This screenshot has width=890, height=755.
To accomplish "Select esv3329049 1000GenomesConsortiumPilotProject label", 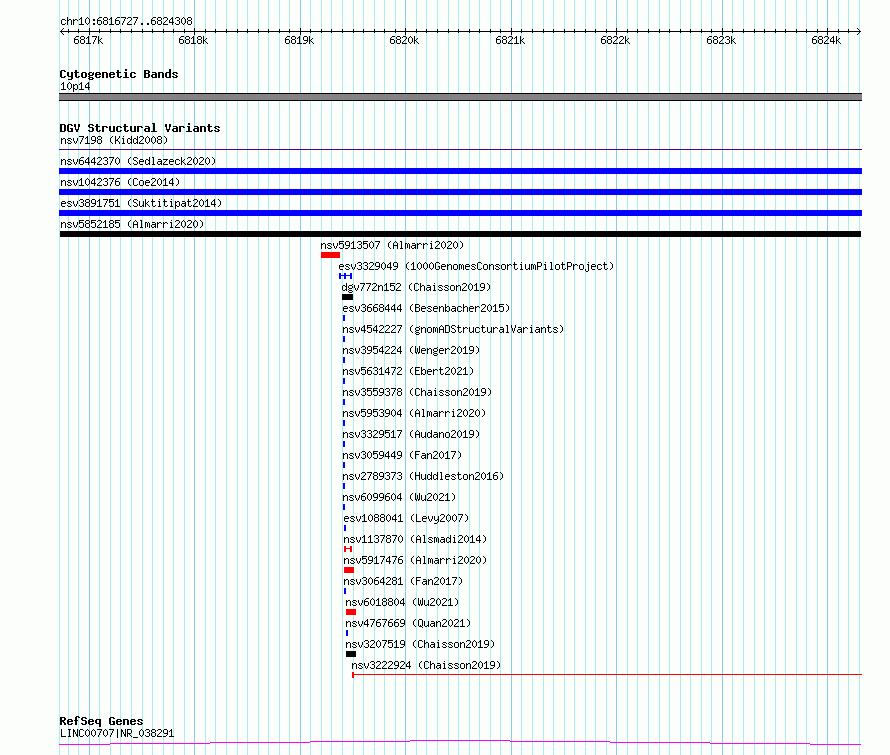I will [476, 266].
